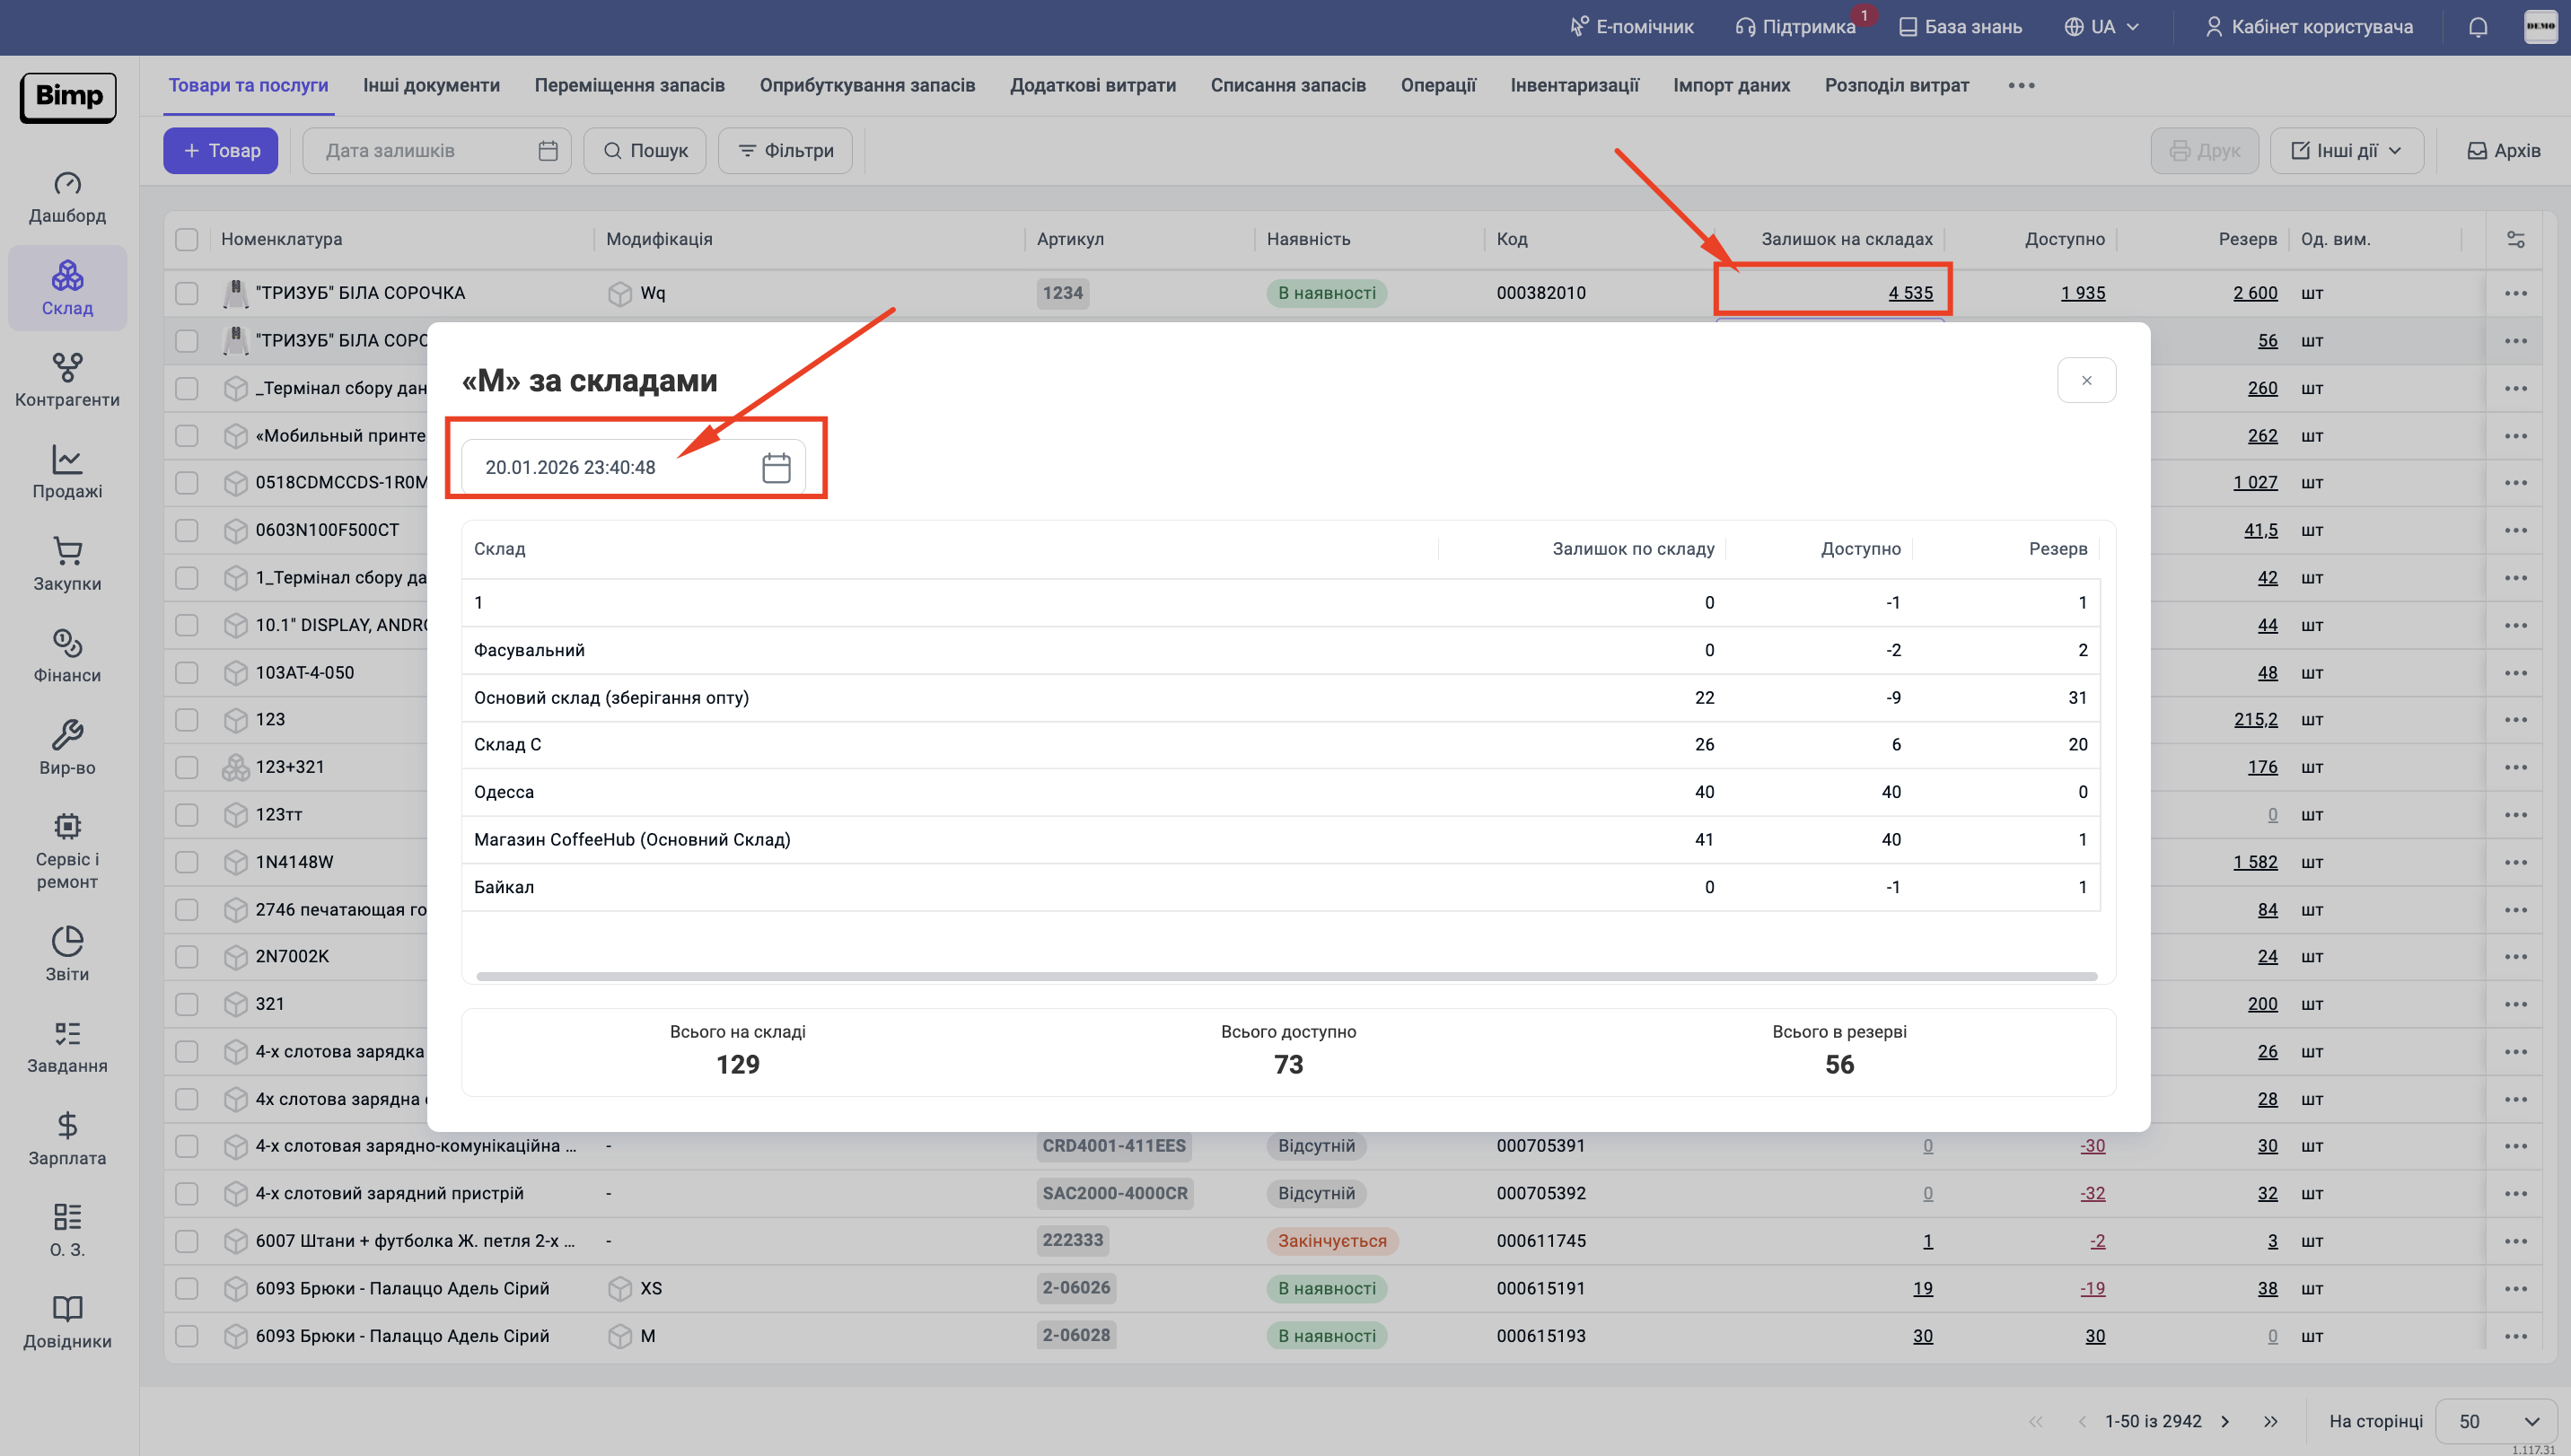
Task: Expand the per-page count dropdown
Action: 2496,1421
